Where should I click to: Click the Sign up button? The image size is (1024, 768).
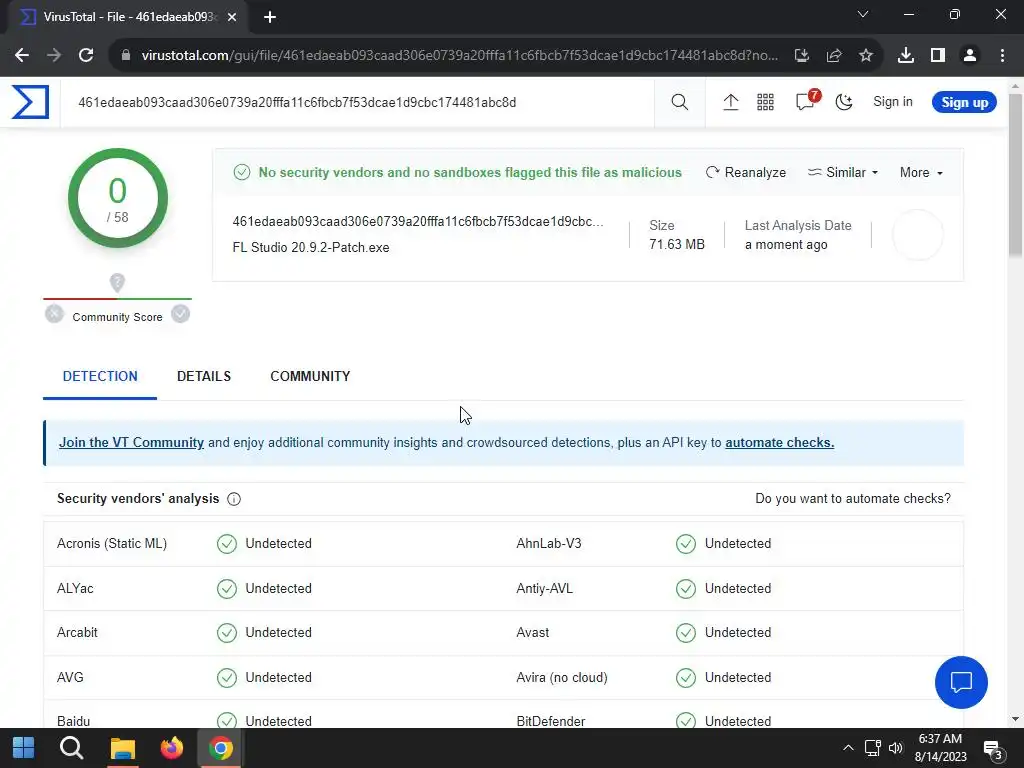click(964, 102)
